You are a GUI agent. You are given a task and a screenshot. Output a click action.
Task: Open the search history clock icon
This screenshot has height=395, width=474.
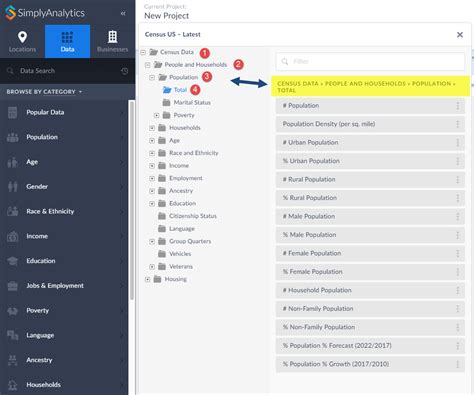[x=125, y=71]
